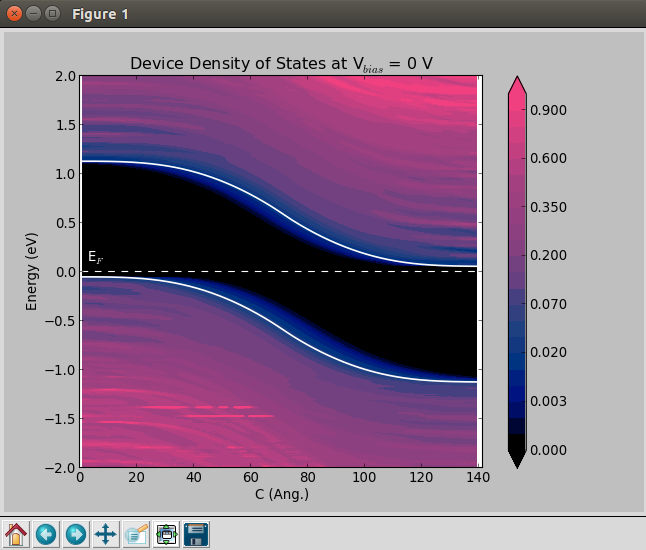Activate the pan axes tool
This screenshot has height=550, width=646.
(106, 534)
